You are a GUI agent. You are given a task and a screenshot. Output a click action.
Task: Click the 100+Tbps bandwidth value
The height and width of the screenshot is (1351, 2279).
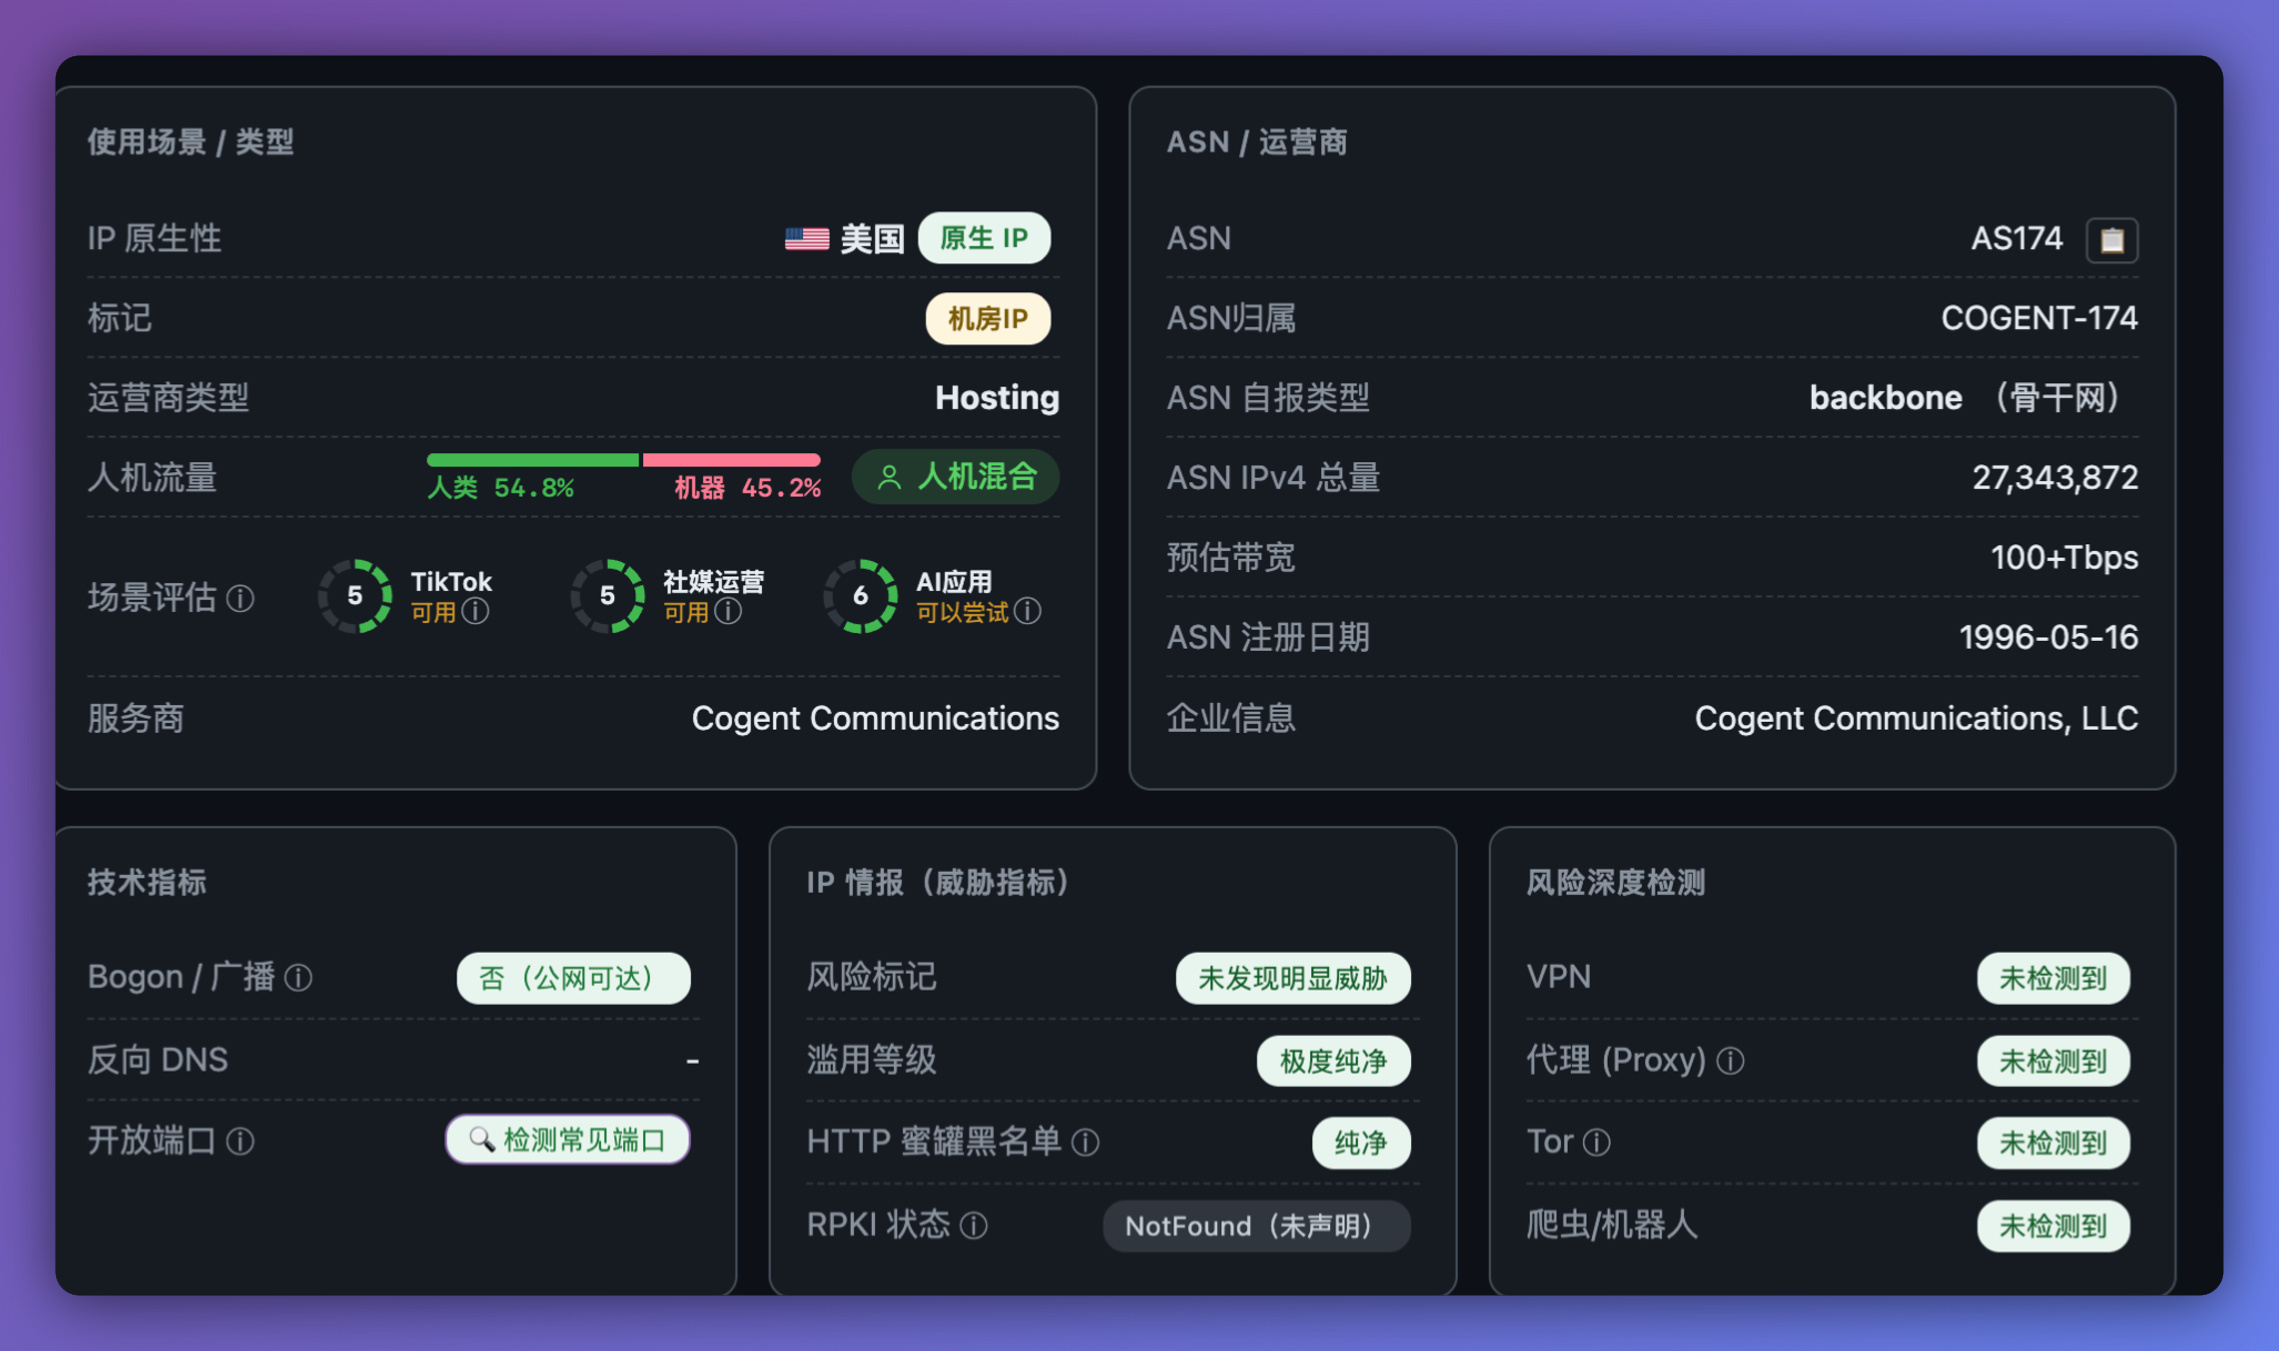click(2064, 557)
